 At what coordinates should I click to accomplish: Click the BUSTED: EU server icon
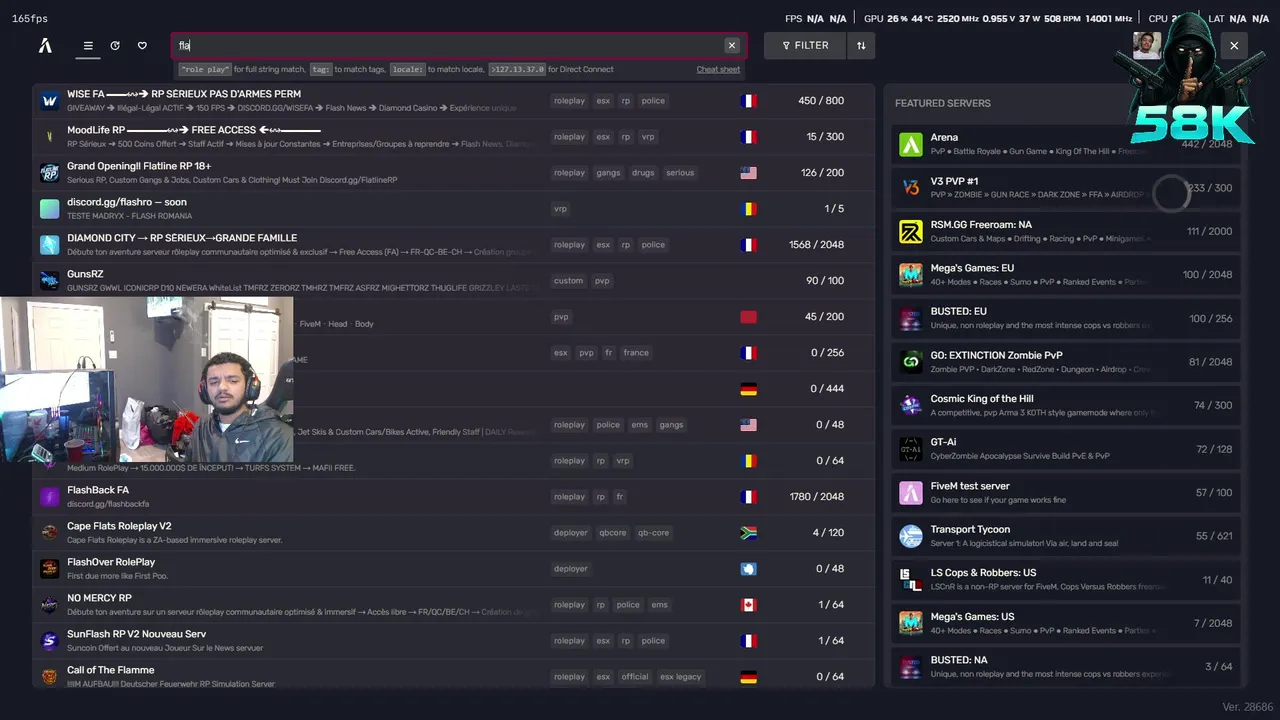pyautogui.click(x=911, y=319)
